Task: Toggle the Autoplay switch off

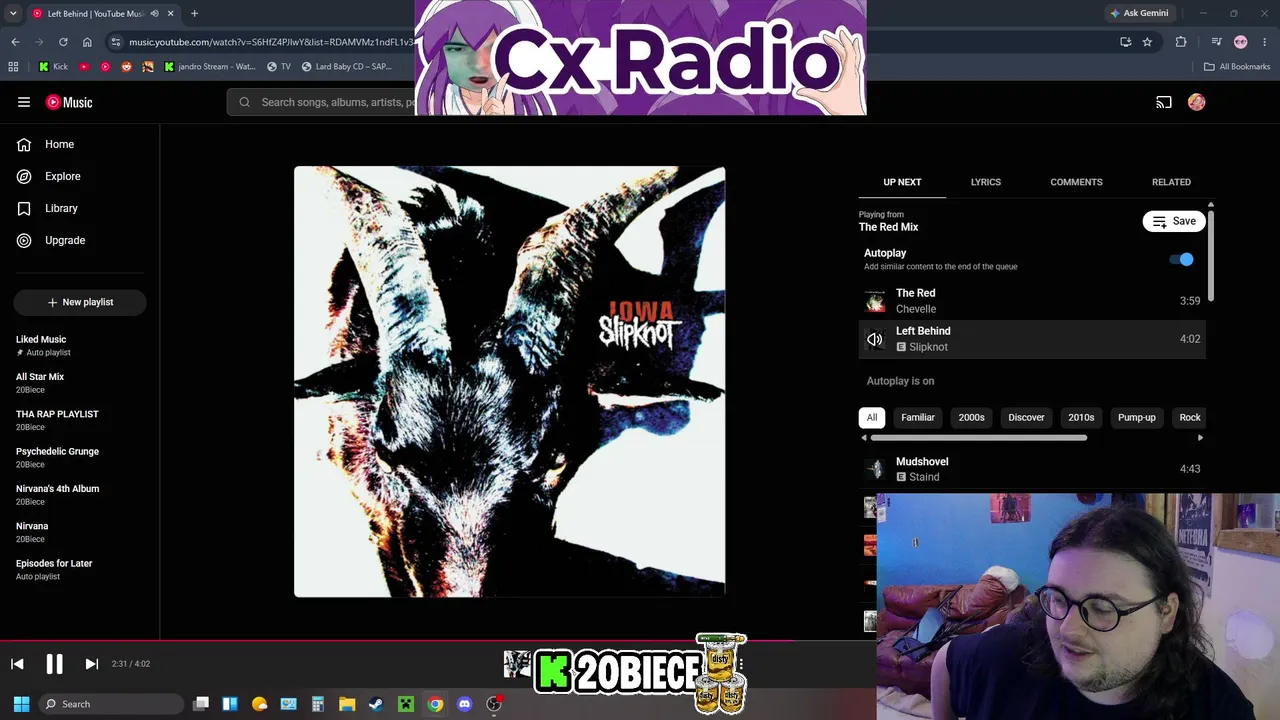Action: (1182, 260)
